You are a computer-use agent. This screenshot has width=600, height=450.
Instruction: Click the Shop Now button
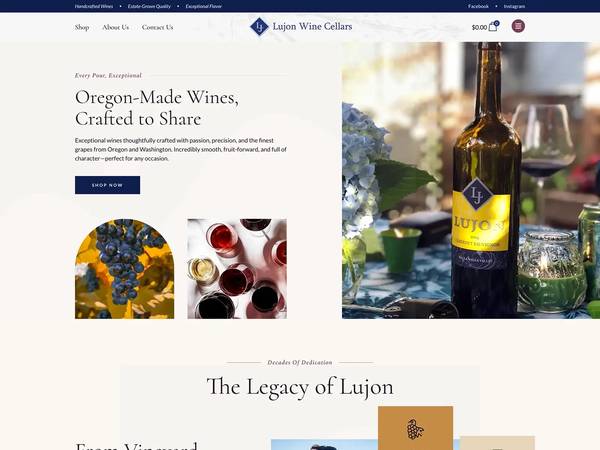(108, 185)
